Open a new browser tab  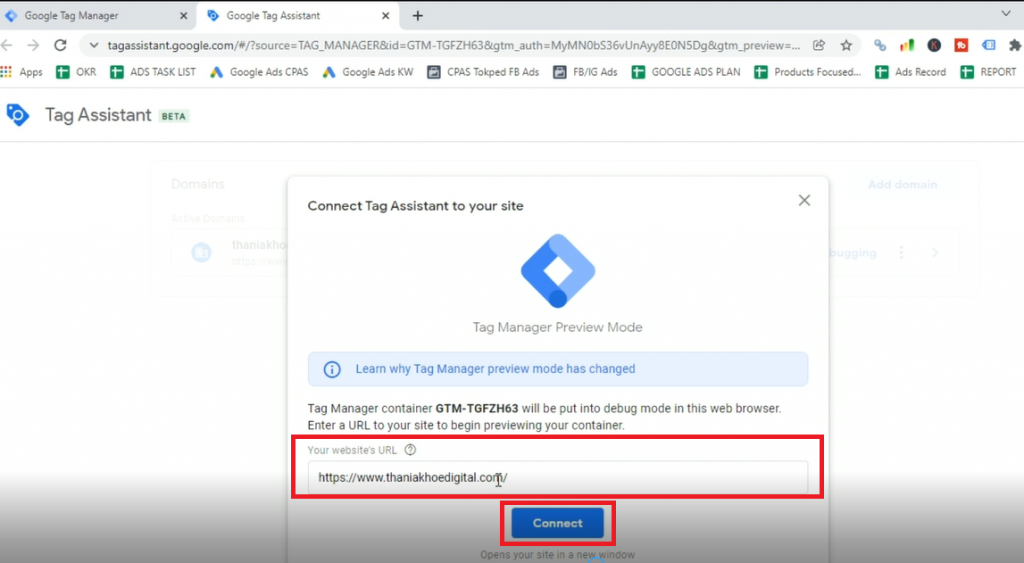click(418, 16)
